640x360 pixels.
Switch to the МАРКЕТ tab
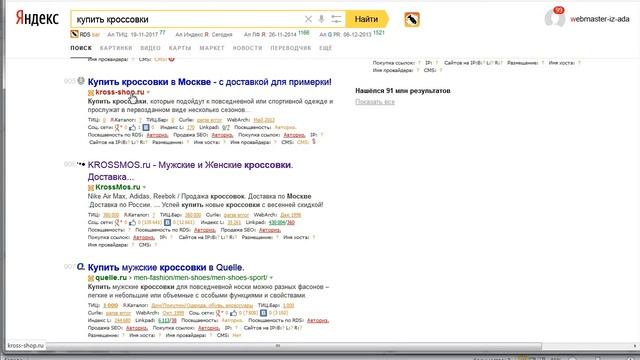coord(212,48)
